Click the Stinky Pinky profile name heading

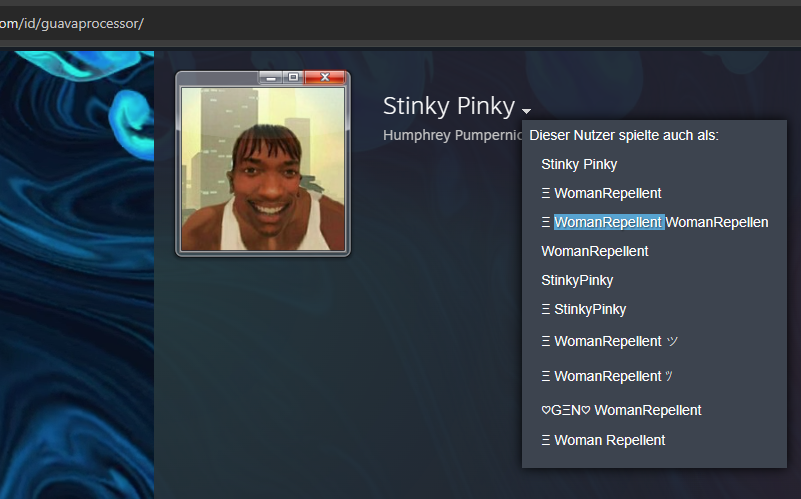pyautogui.click(x=449, y=106)
